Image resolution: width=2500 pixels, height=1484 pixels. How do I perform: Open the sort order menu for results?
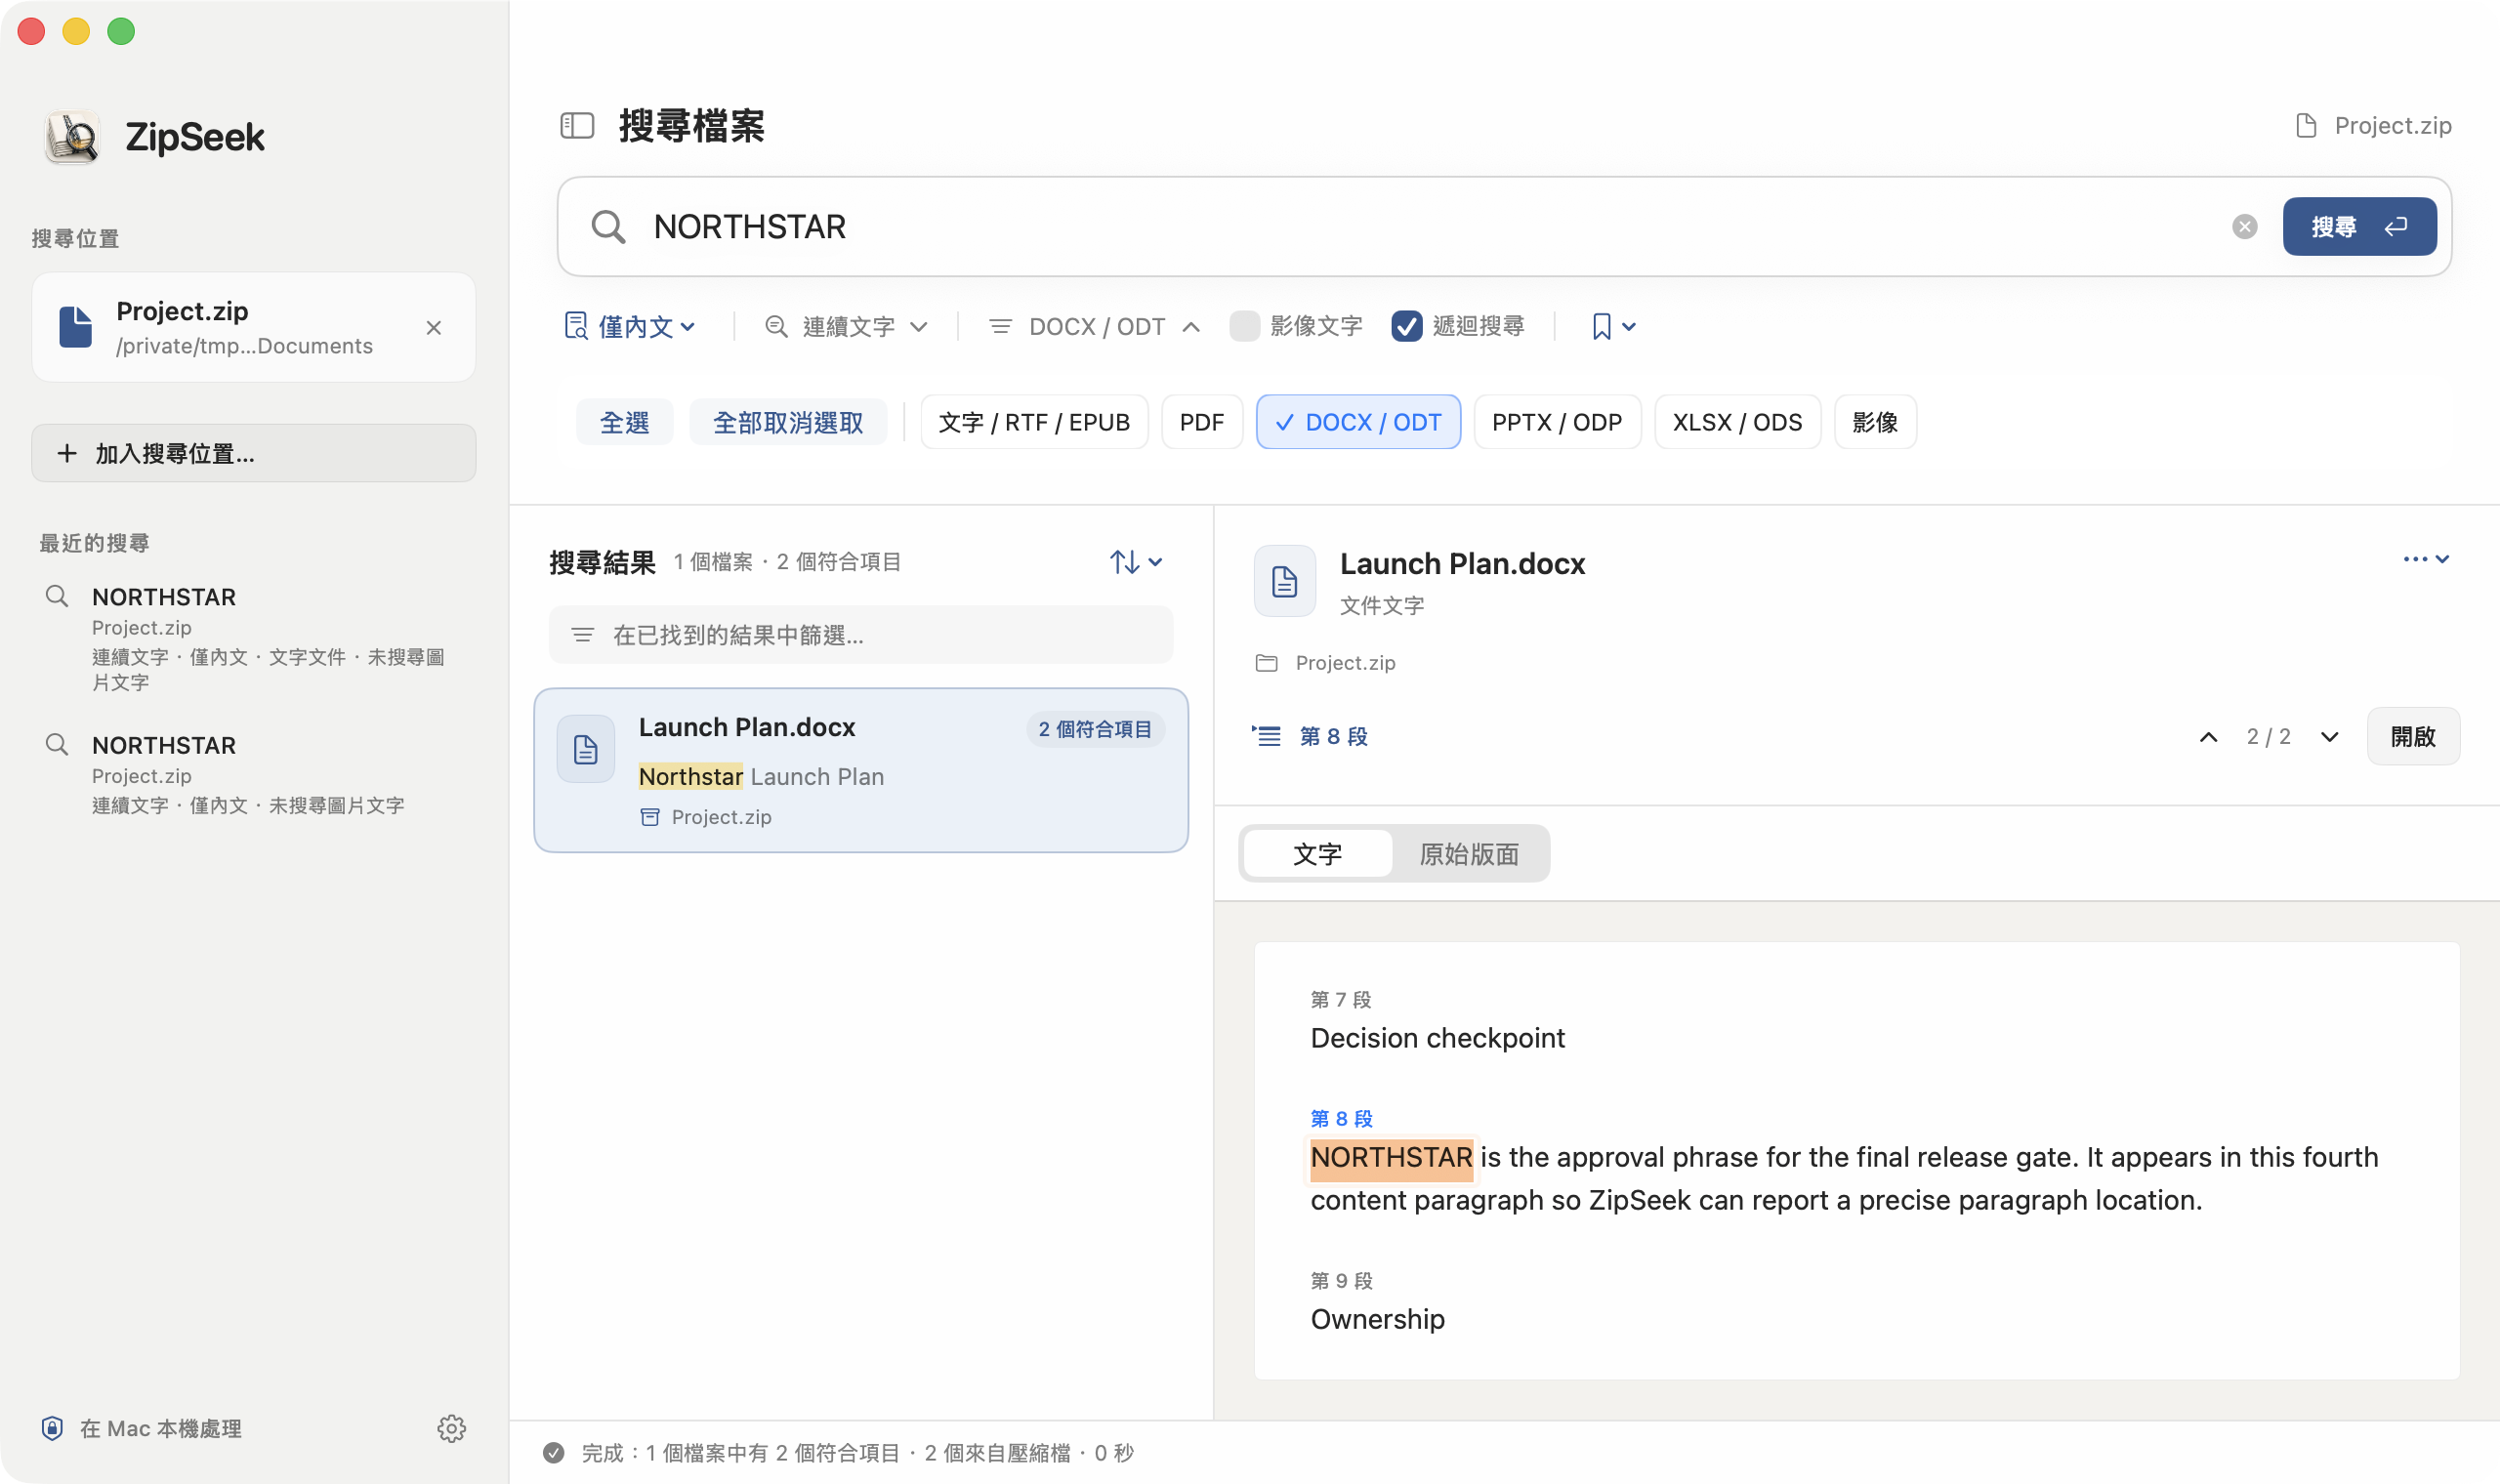[1136, 562]
